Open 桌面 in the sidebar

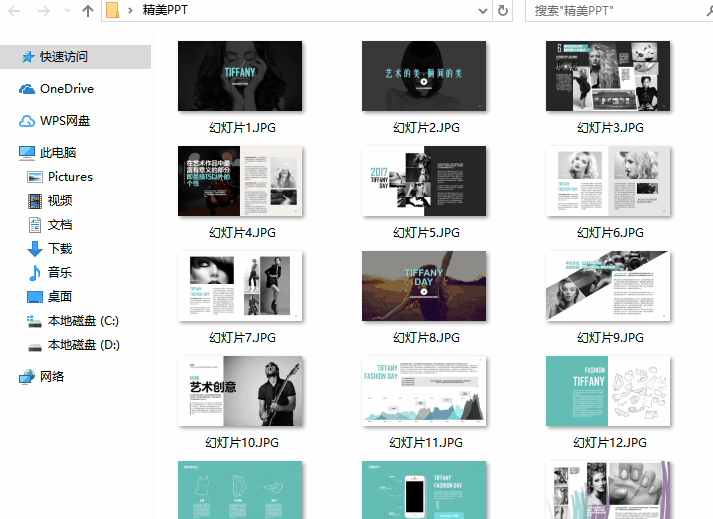[60, 297]
